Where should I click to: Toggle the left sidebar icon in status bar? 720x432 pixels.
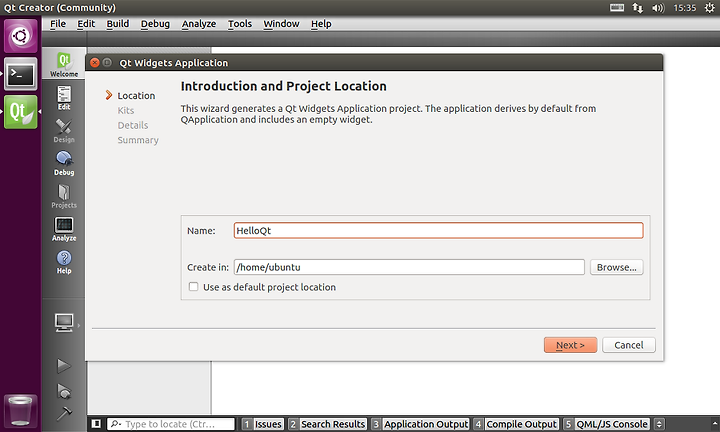tap(96, 424)
